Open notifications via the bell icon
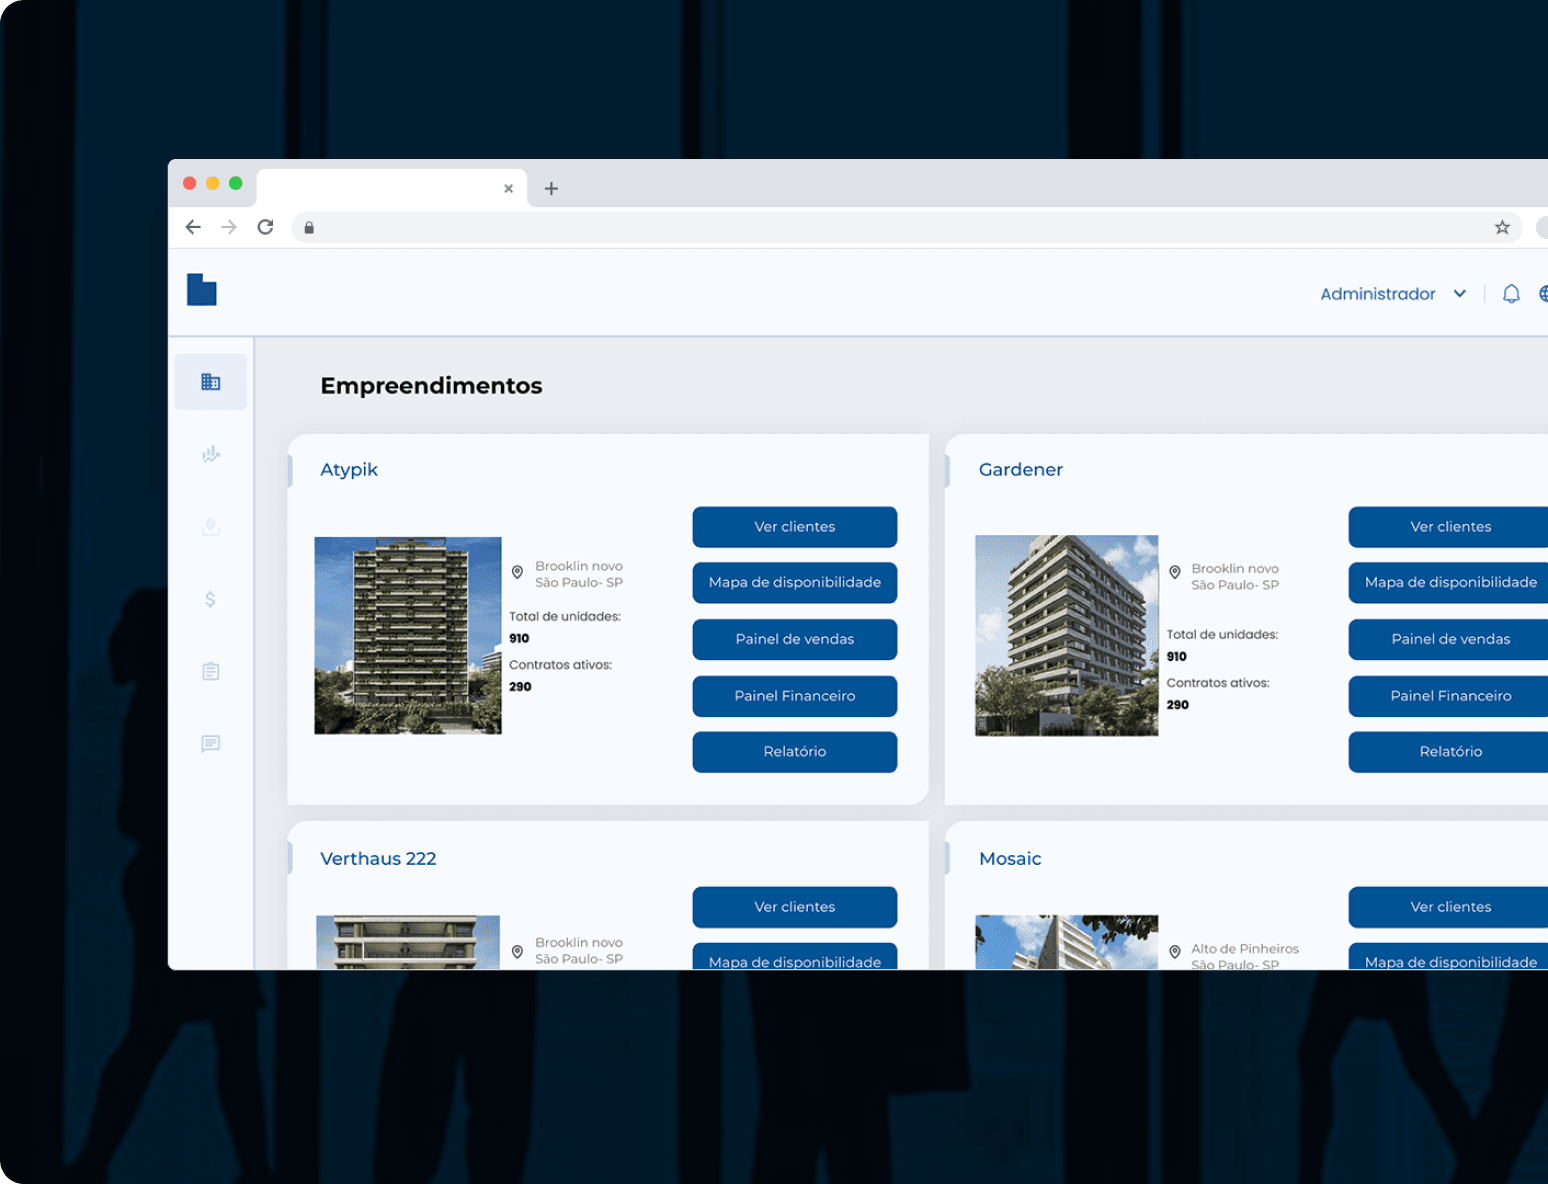This screenshot has height=1184, width=1548. 1510,293
